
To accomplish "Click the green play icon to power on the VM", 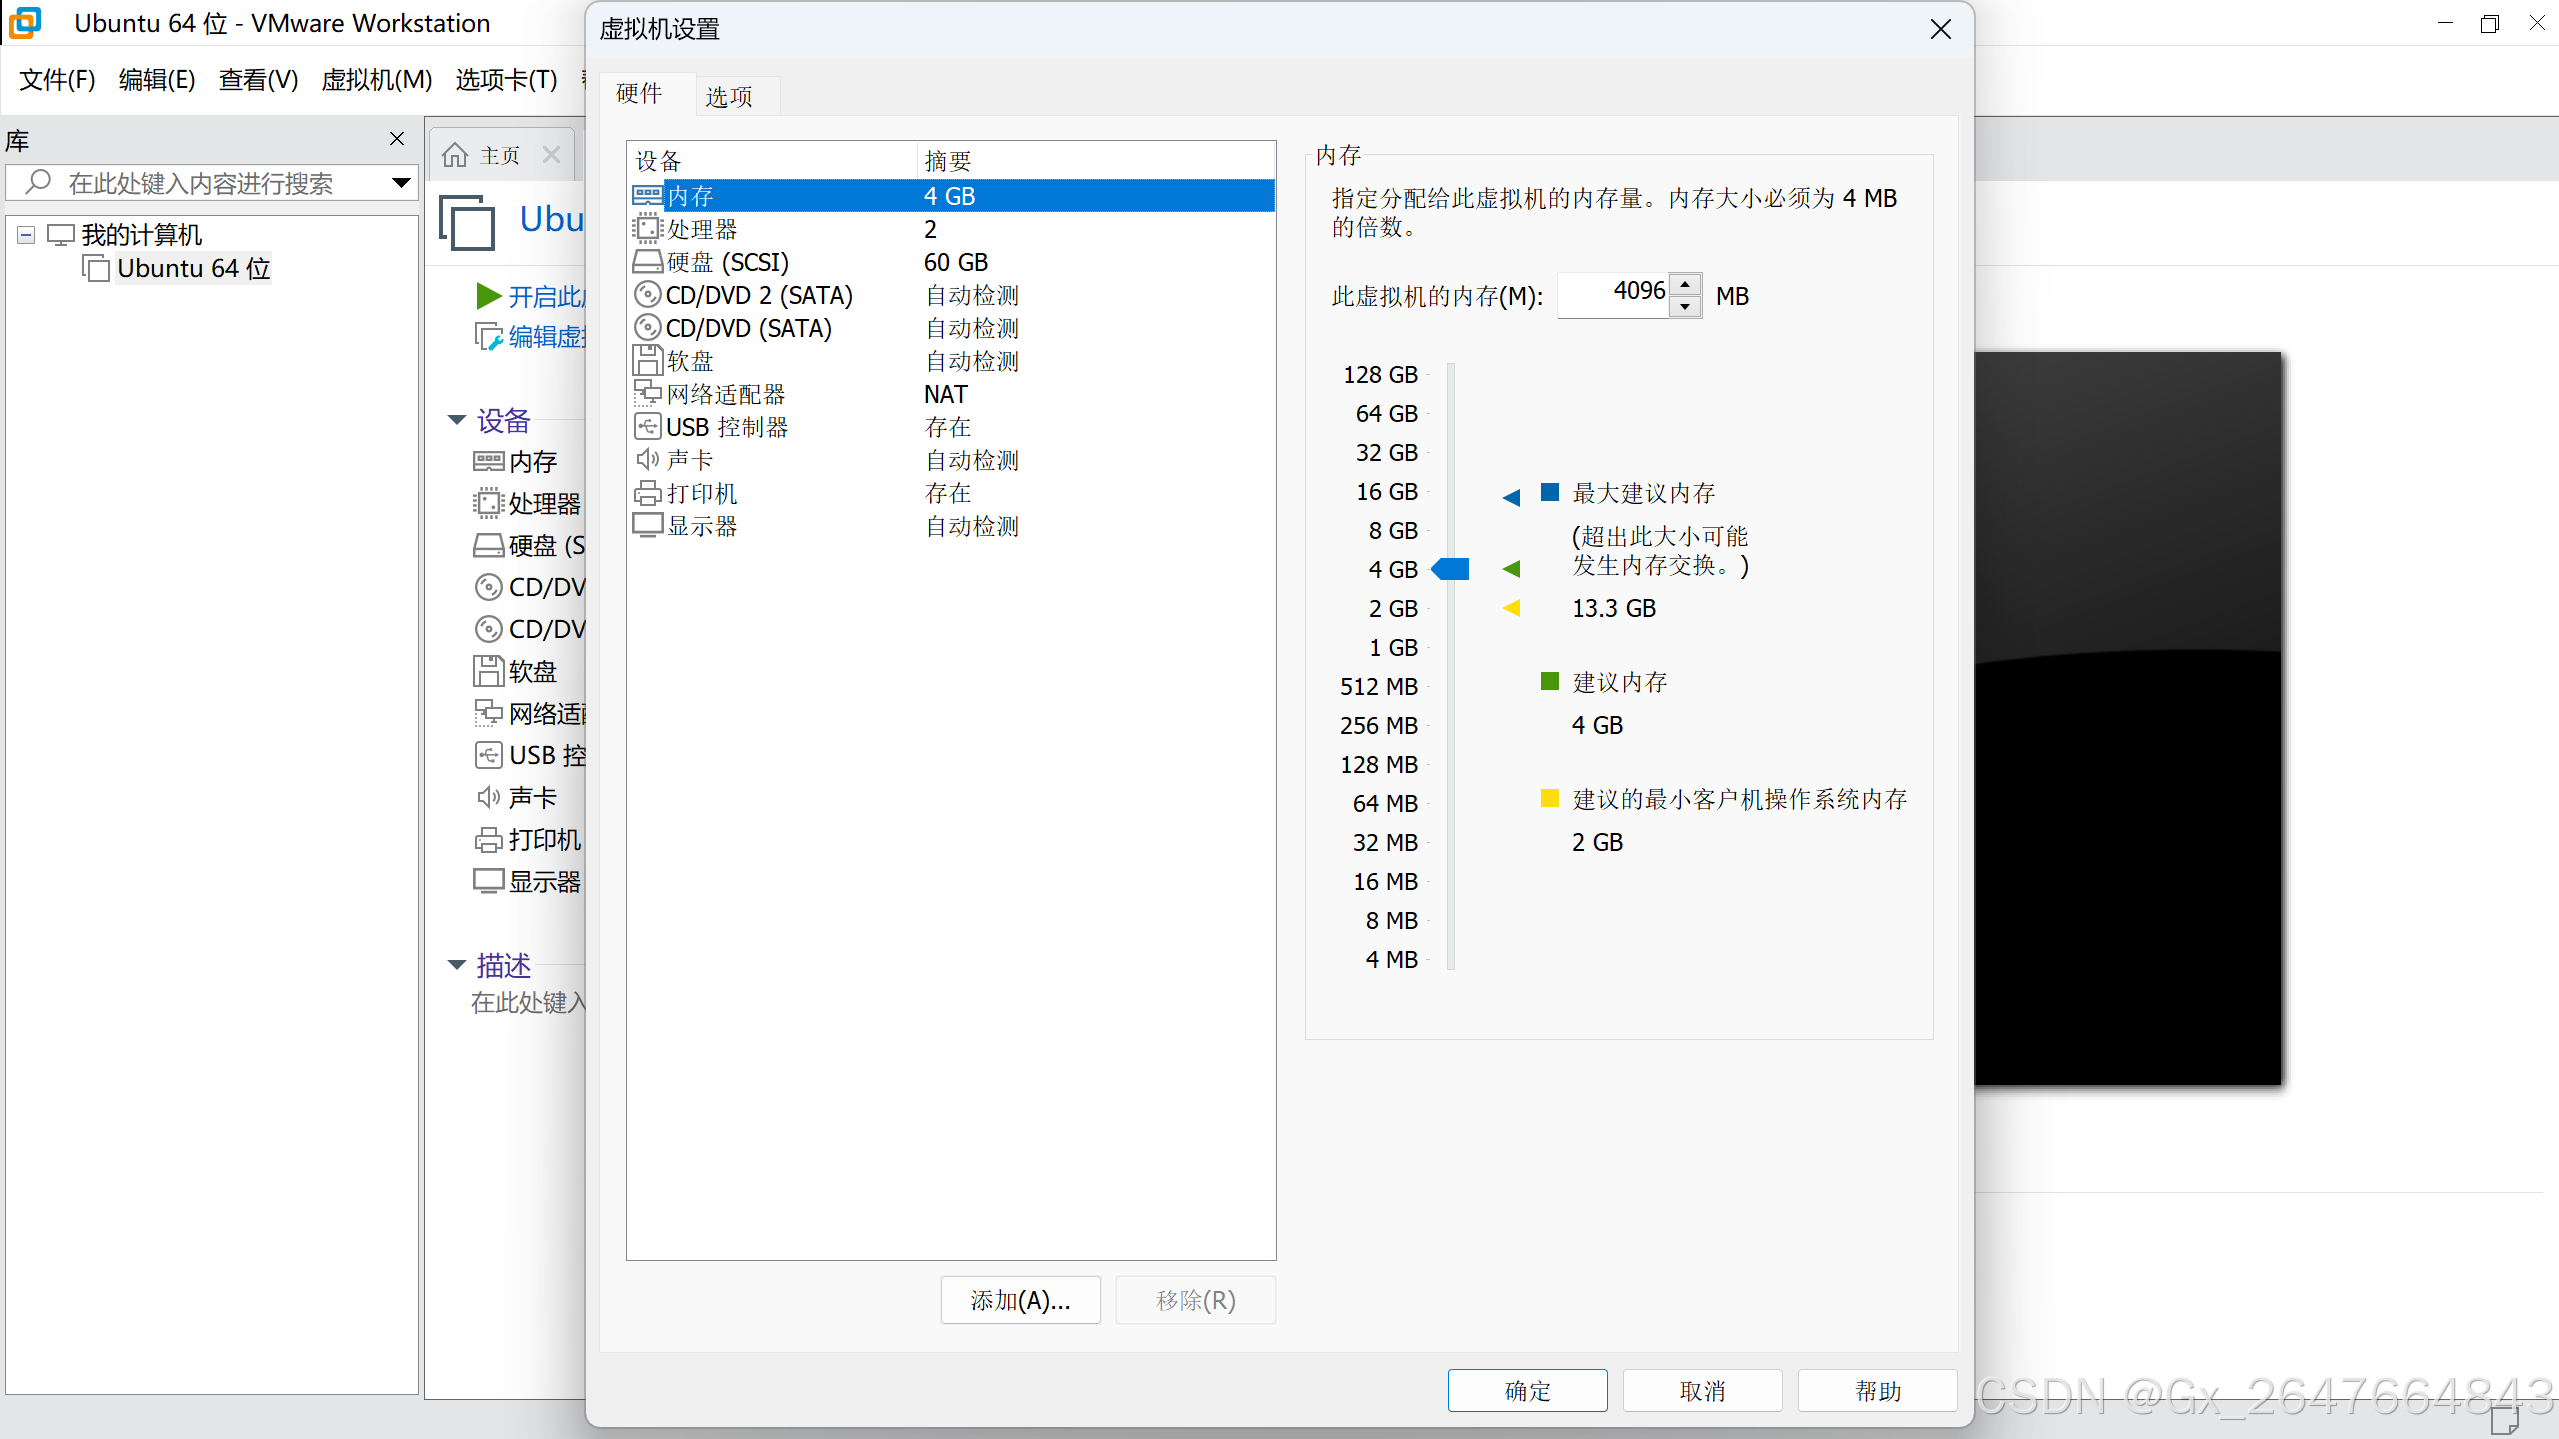I will click(x=489, y=296).
